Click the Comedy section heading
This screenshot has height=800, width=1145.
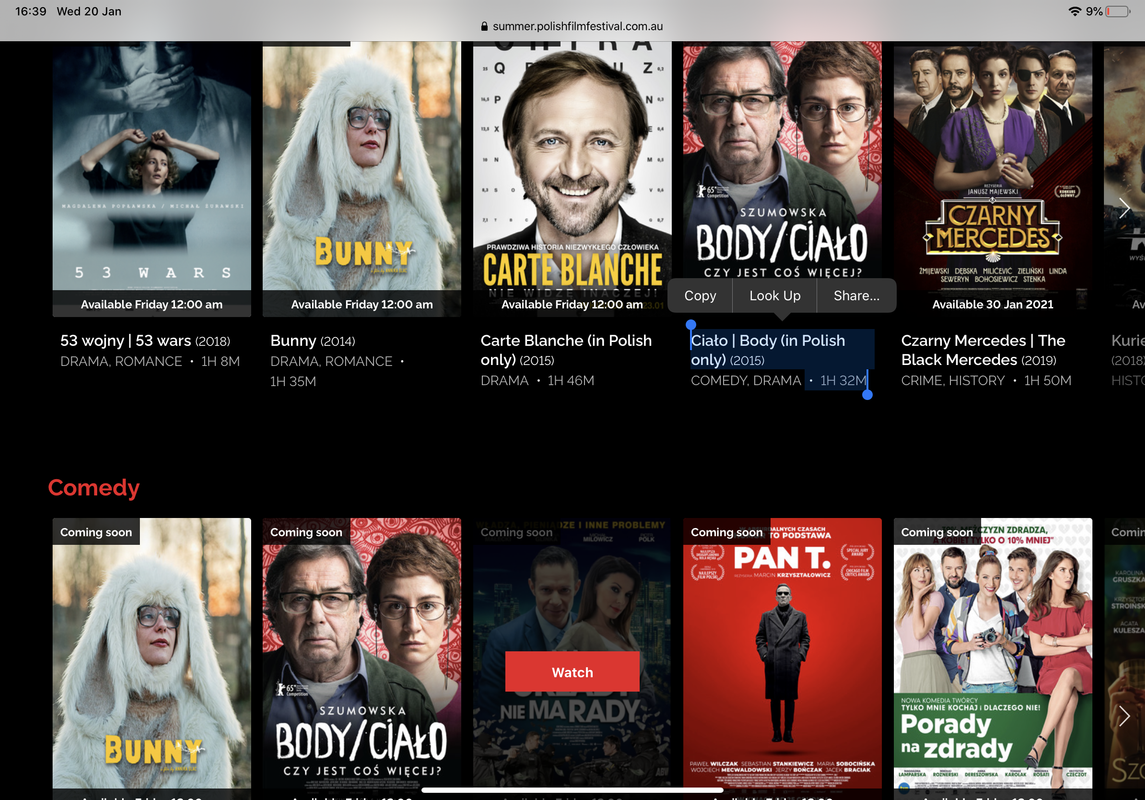(93, 488)
